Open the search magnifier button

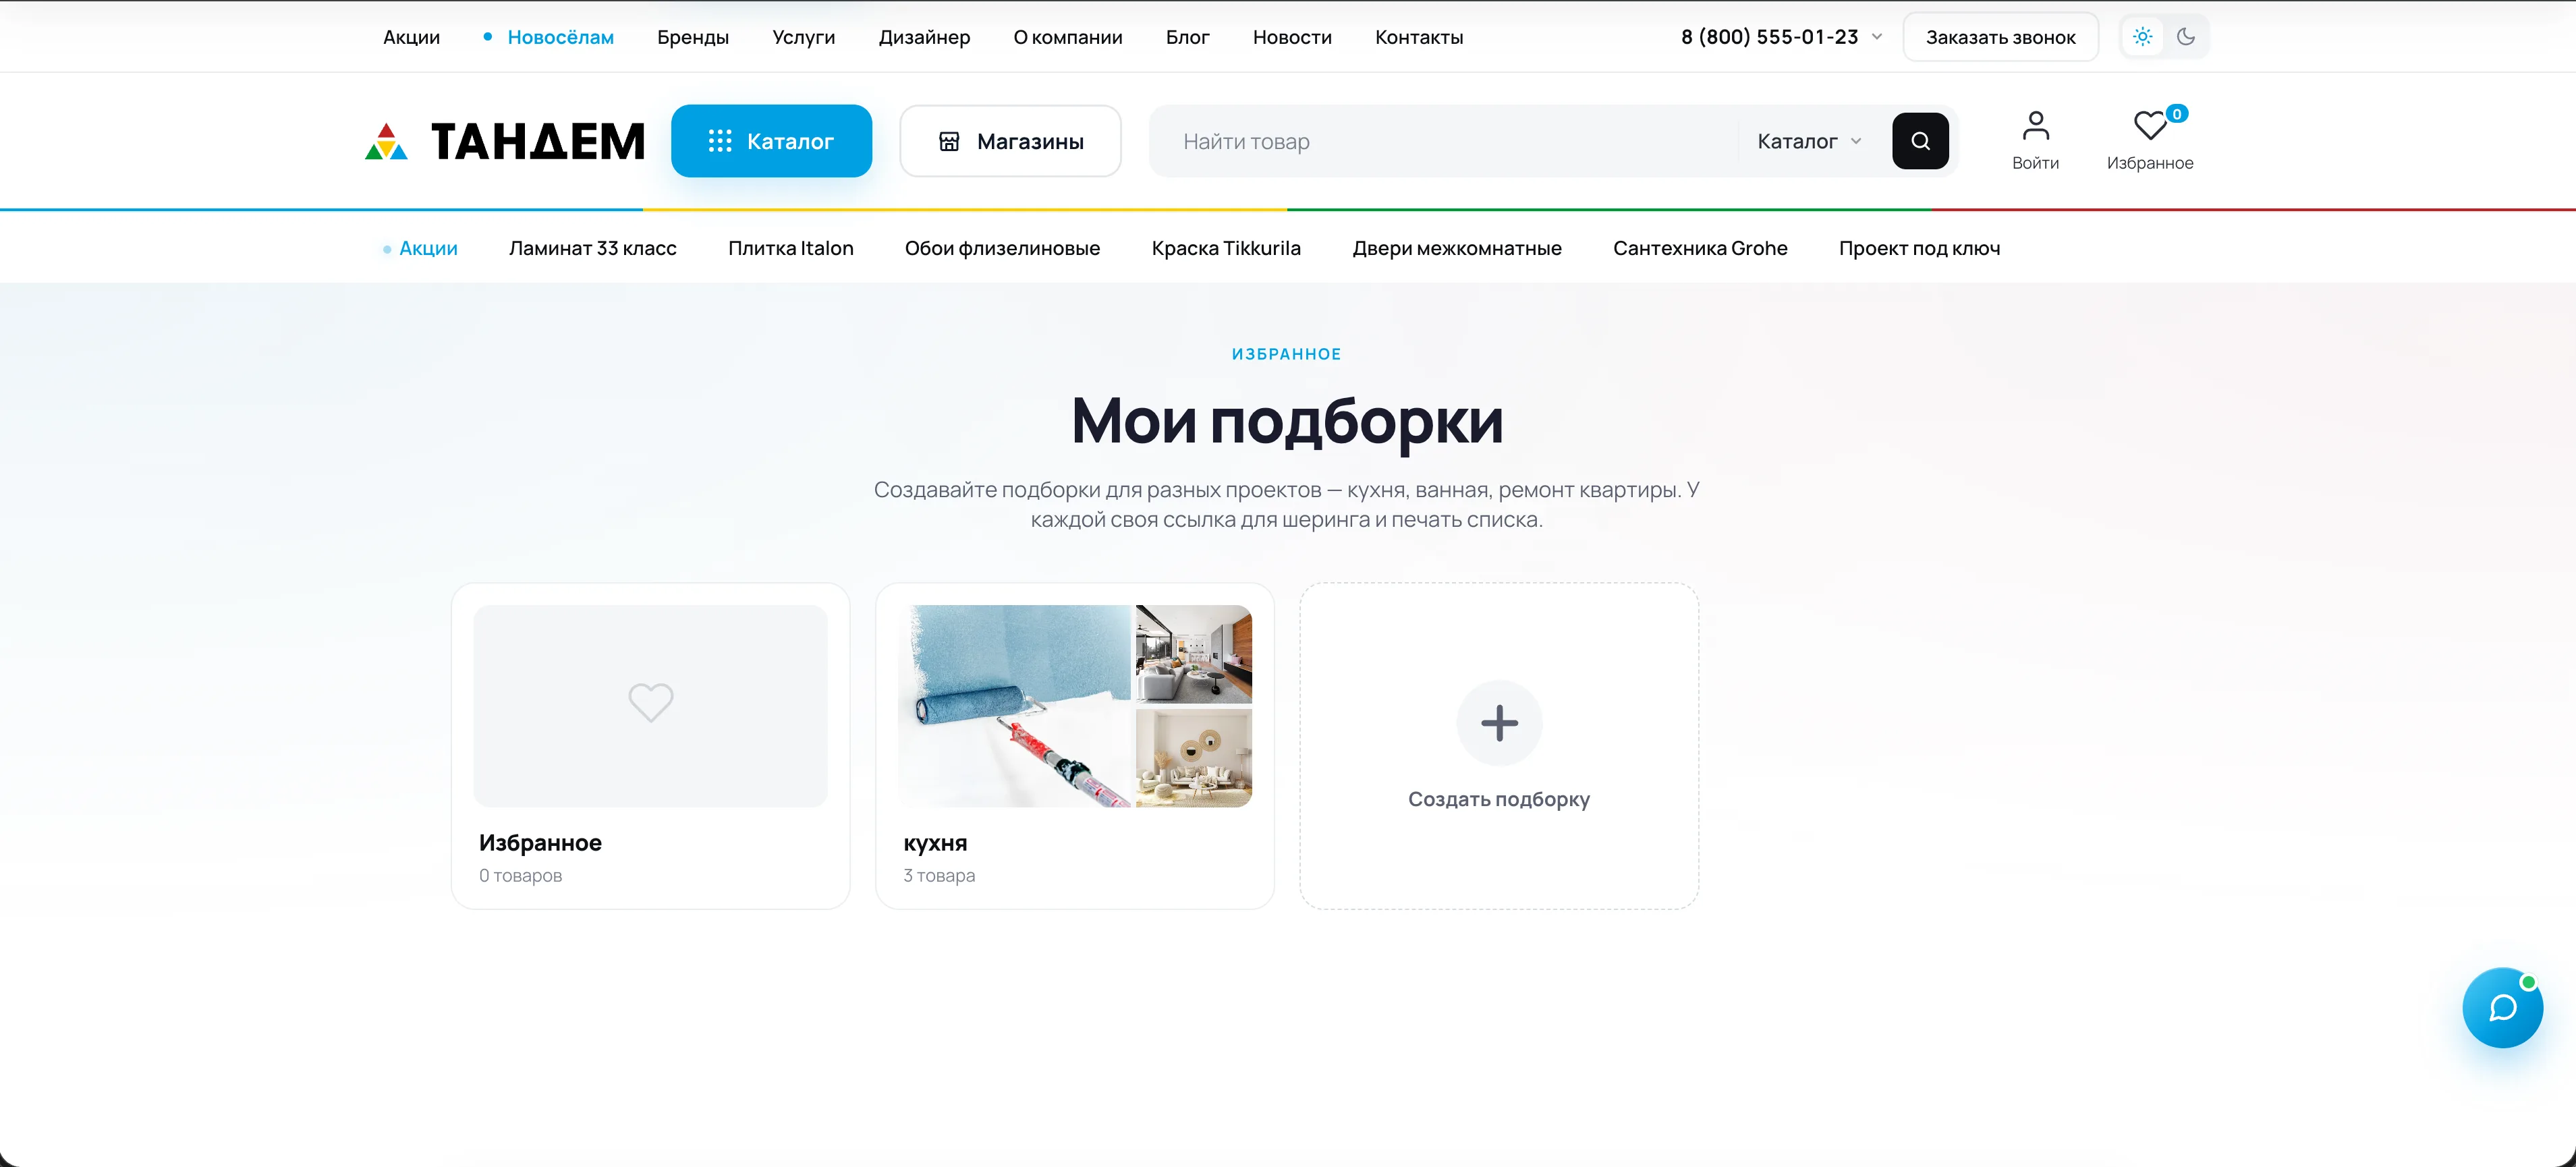(1920, 141)
